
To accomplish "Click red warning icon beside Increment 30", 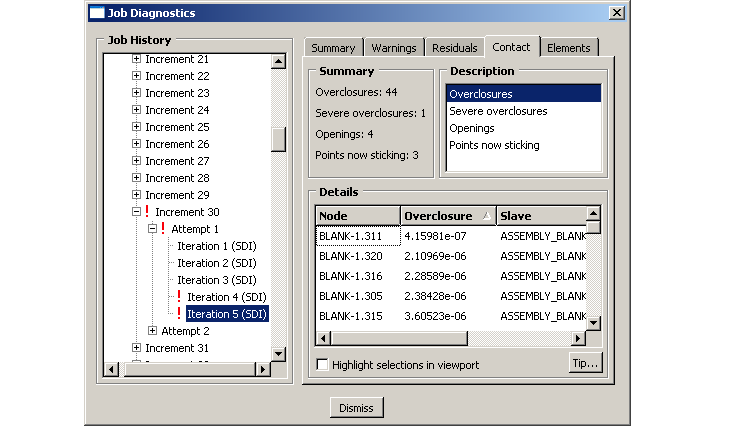I will [x=147, y=212].
